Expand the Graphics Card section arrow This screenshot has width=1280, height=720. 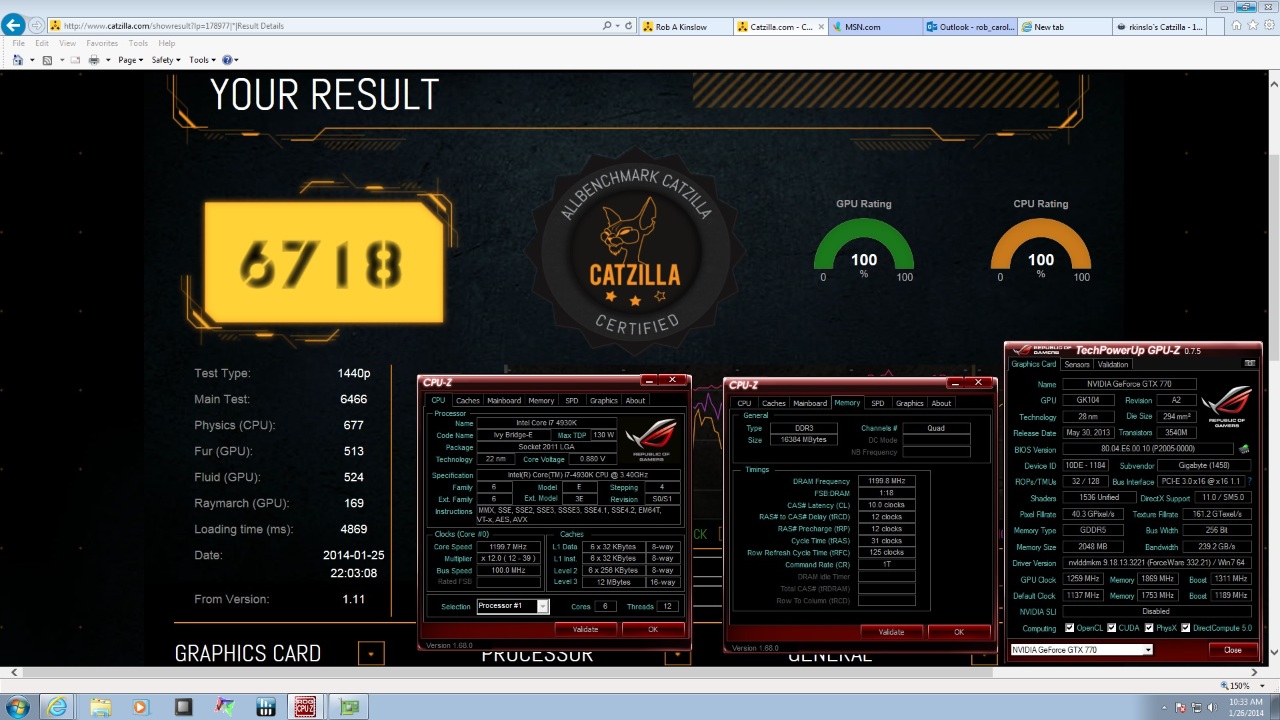(371, 654)
